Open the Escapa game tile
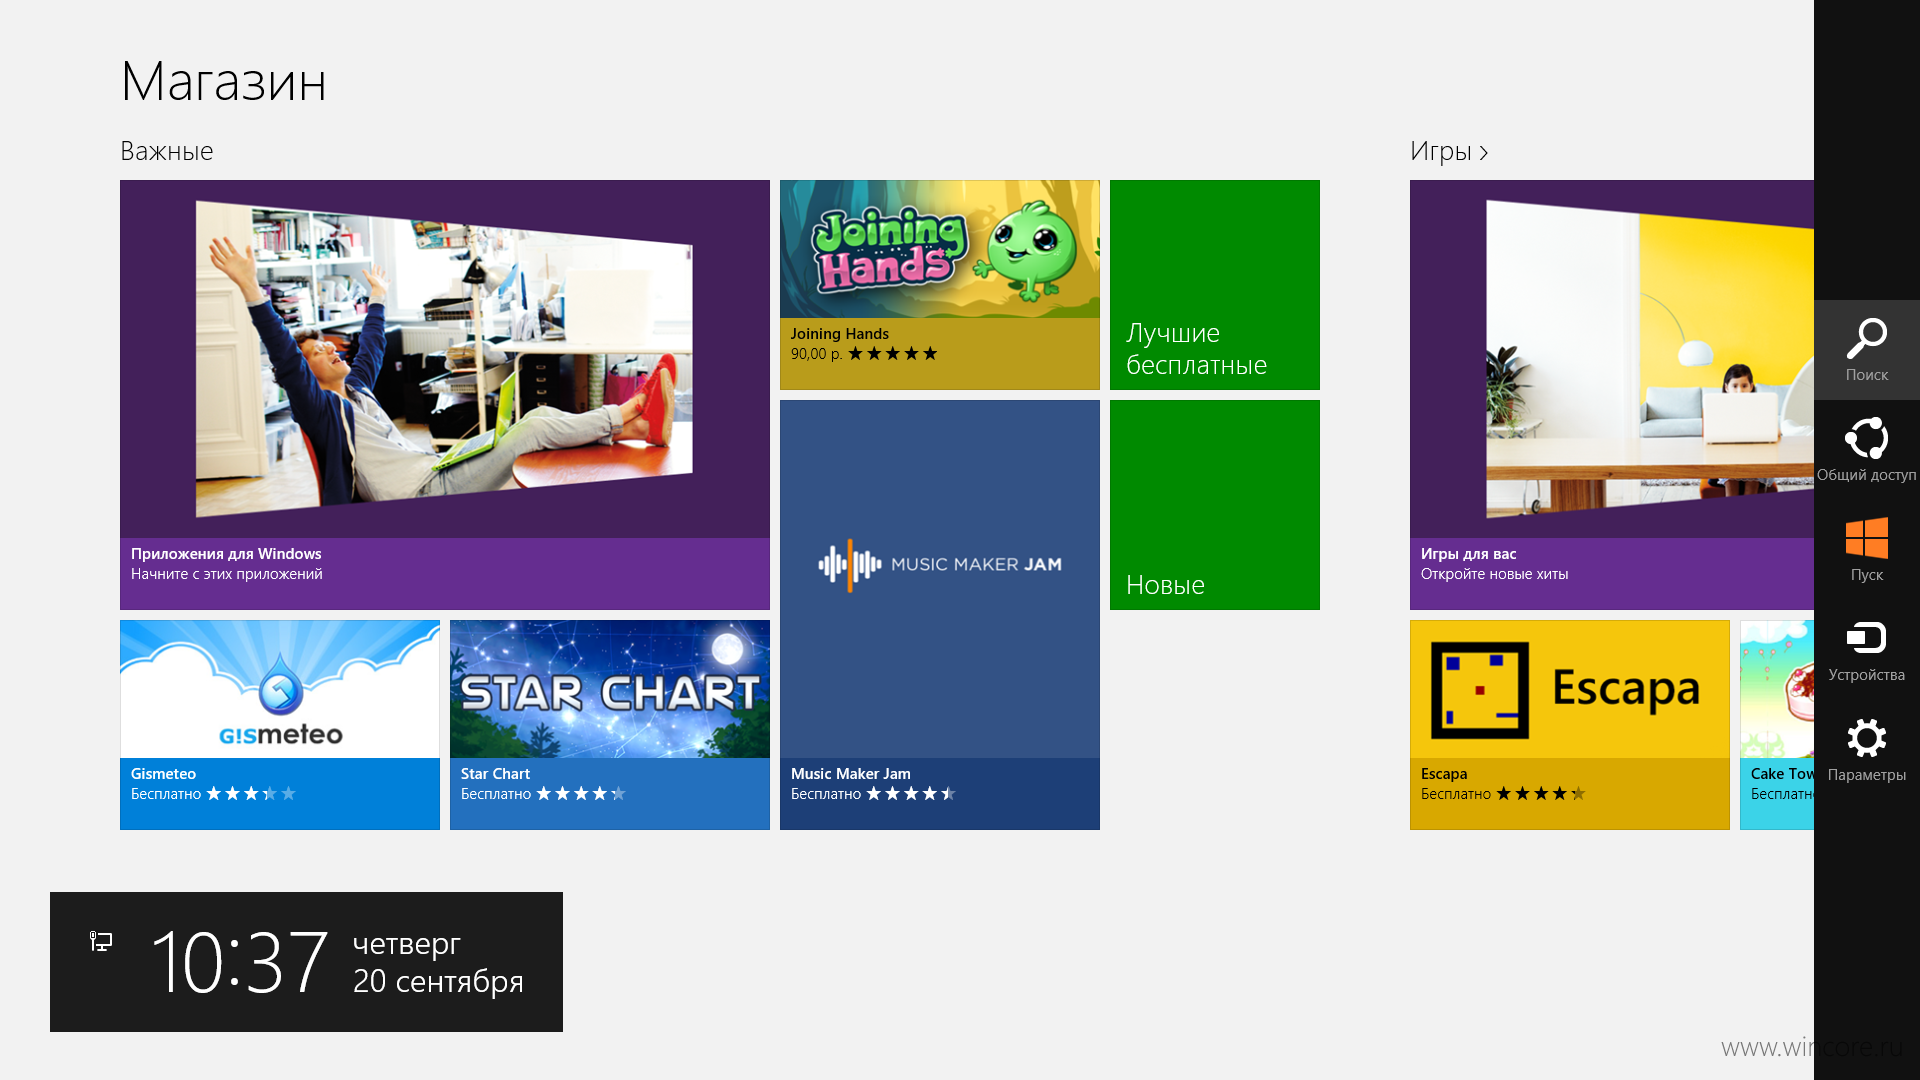This screenshot has height=1080, width=1920. tap(1569, 725)
